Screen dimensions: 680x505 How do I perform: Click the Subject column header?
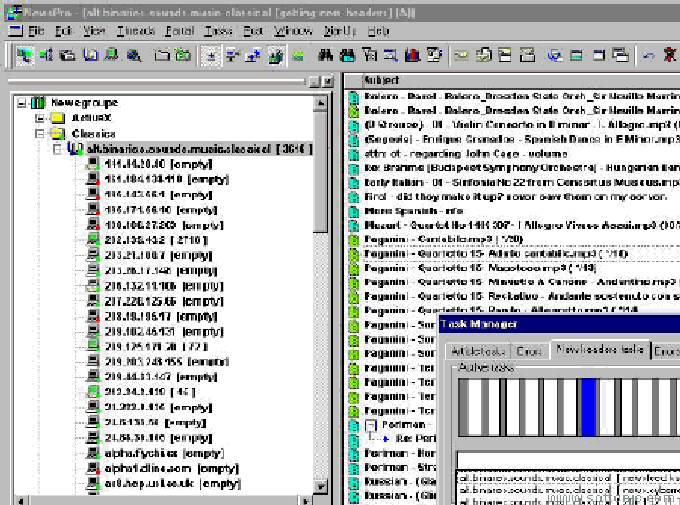[520, 80]
